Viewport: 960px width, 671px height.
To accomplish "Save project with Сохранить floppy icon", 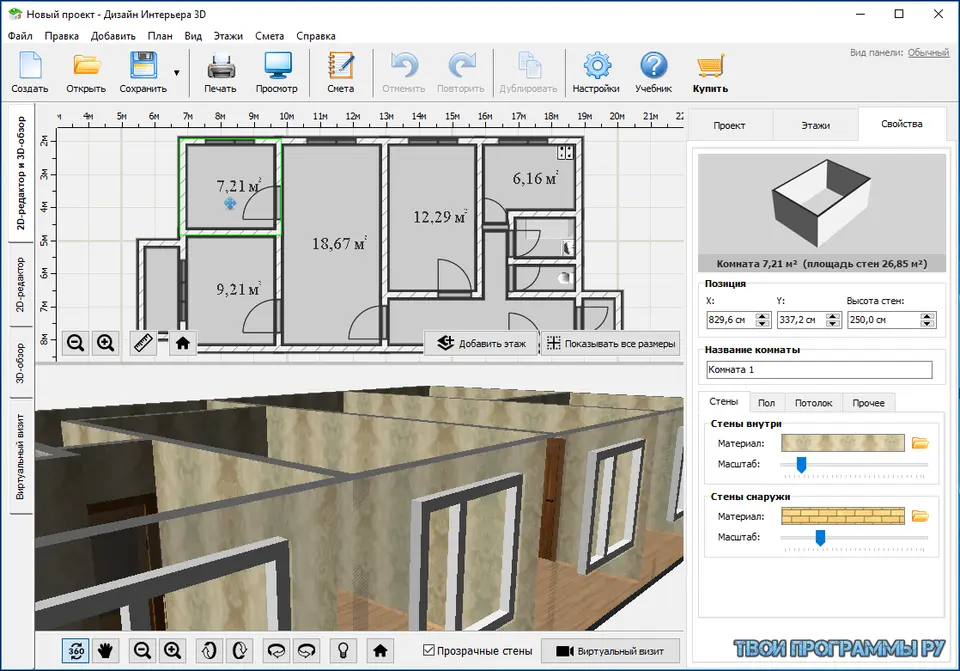I will pos(143,72).
